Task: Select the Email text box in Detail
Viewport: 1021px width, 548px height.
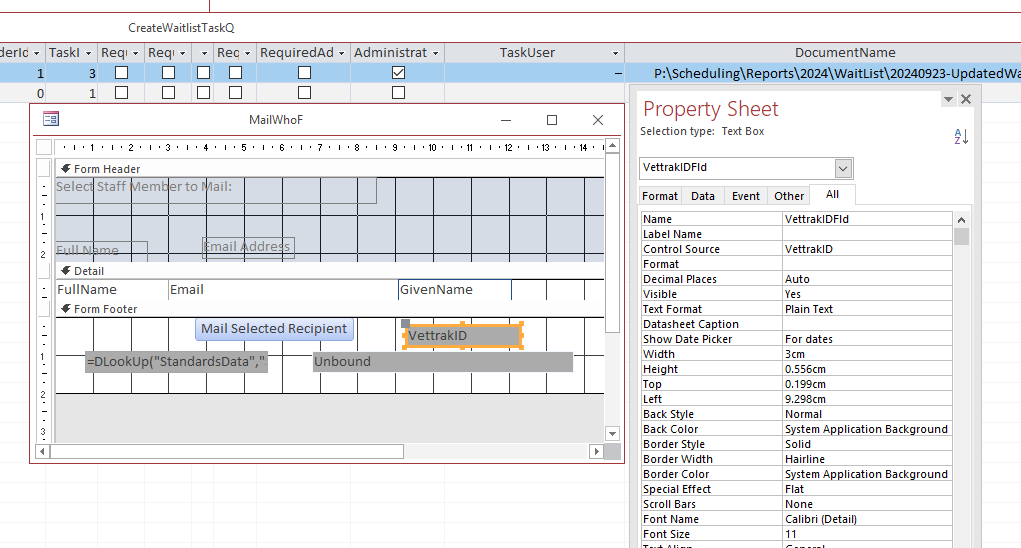Action: pyautogui.click(x=282, y=290)
